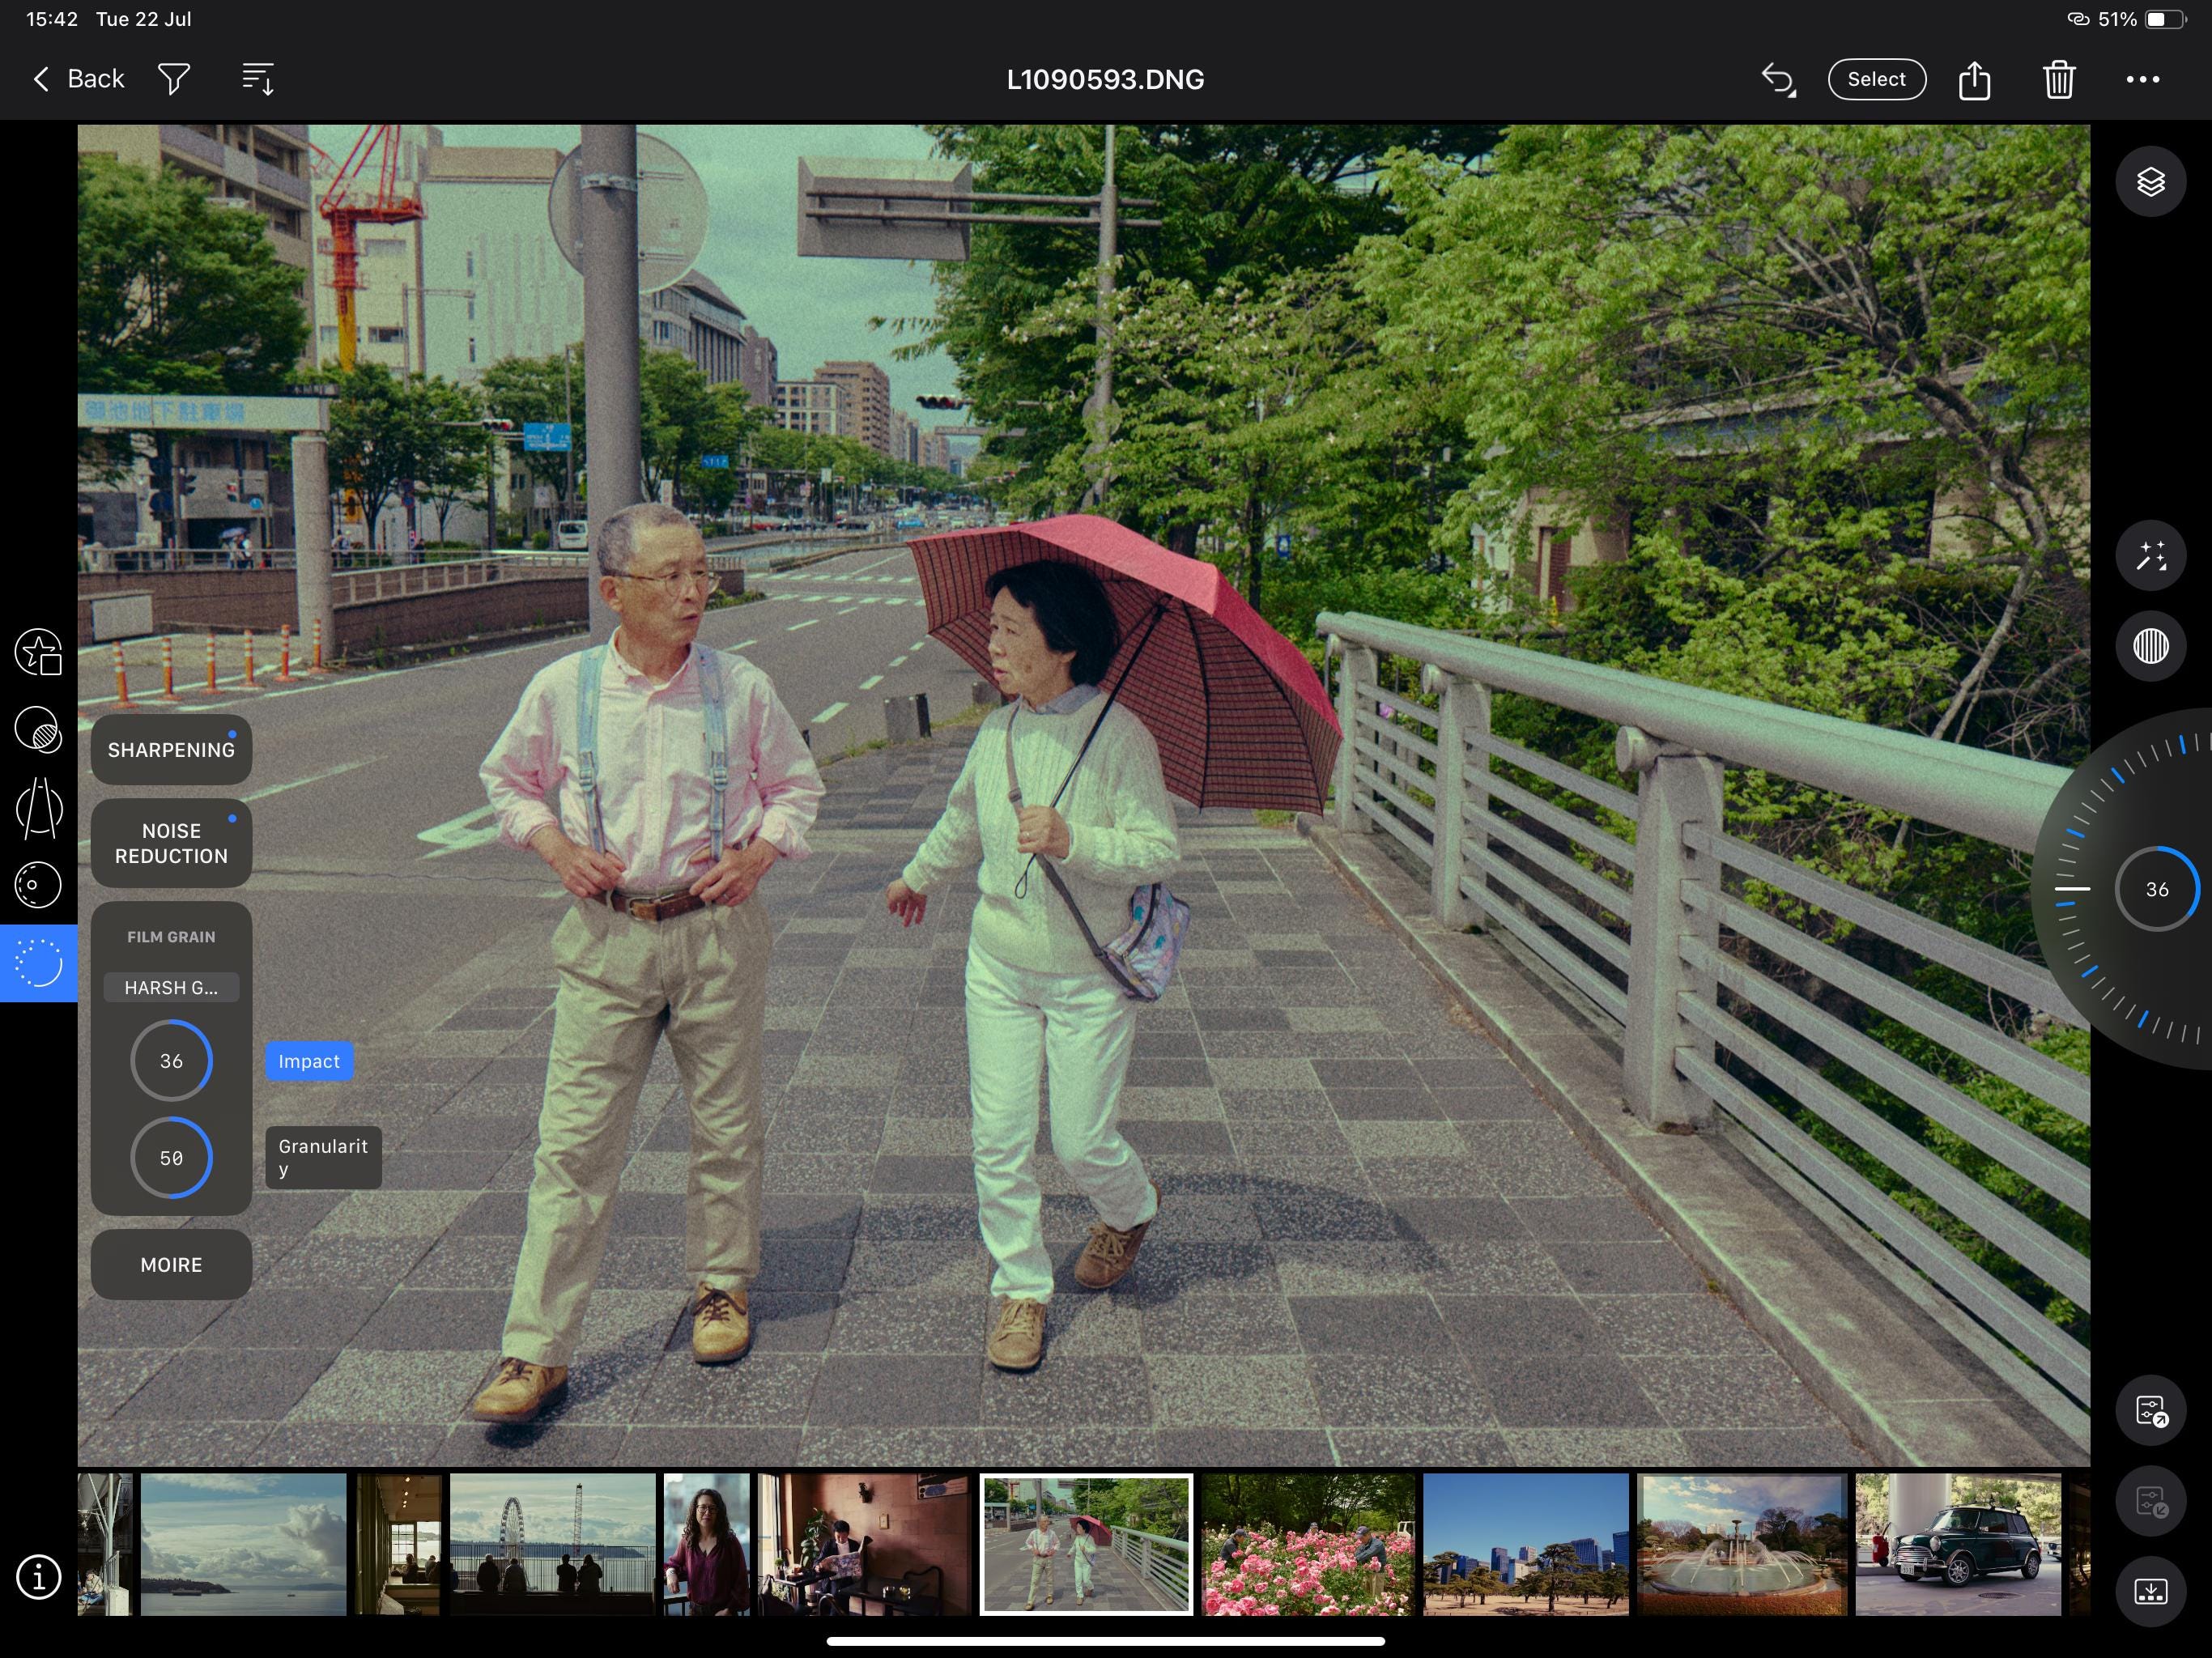Open the sort order icon

pos(258,79)
